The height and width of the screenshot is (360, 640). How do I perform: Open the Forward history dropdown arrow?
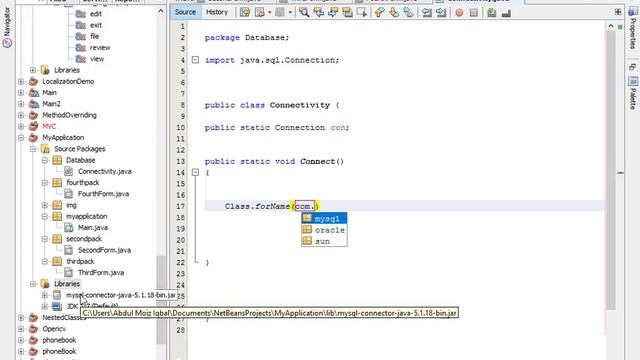pos(290,13)
